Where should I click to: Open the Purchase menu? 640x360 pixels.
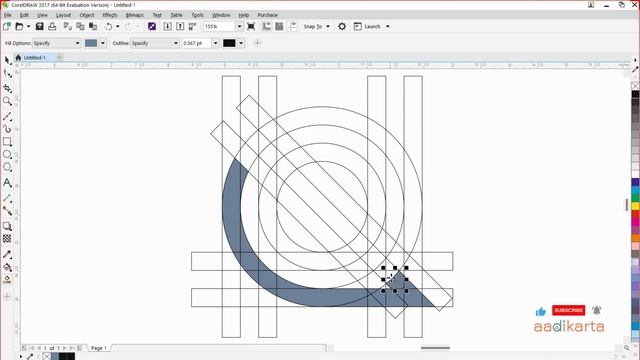click(x=267, y=15)
